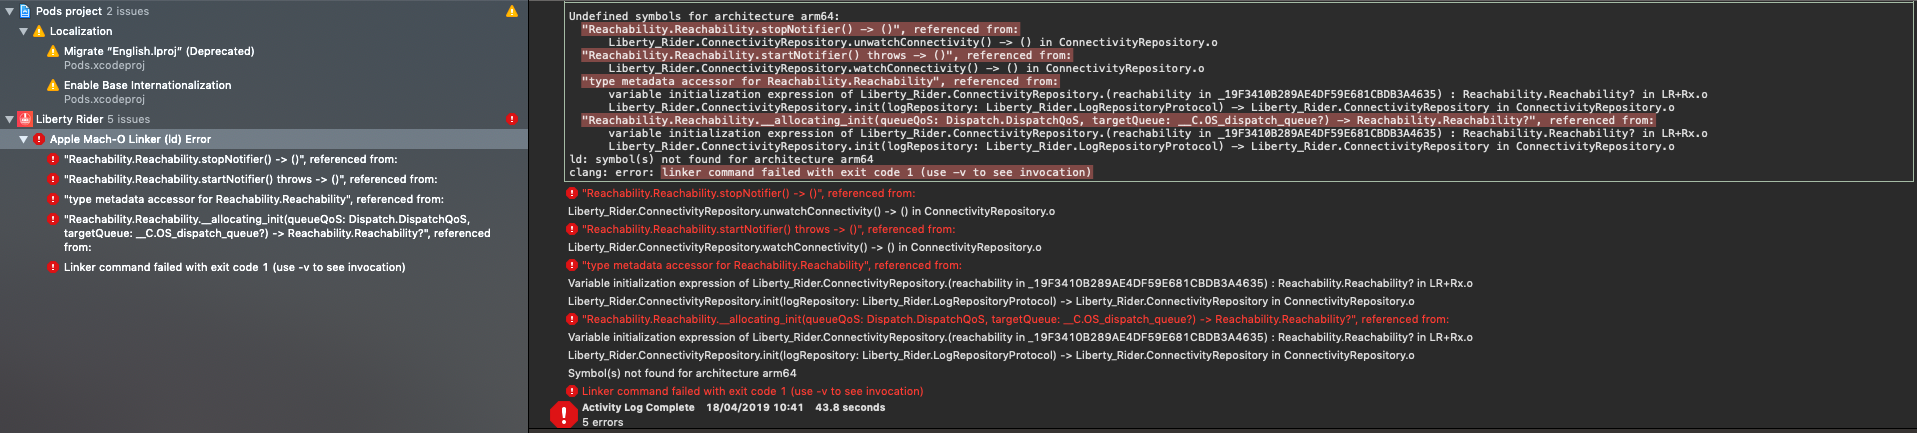This screenshot has width=1917, height=433.
Task: Click the warning icon beside Enable Base Internationalization
Action: [53, 85]
